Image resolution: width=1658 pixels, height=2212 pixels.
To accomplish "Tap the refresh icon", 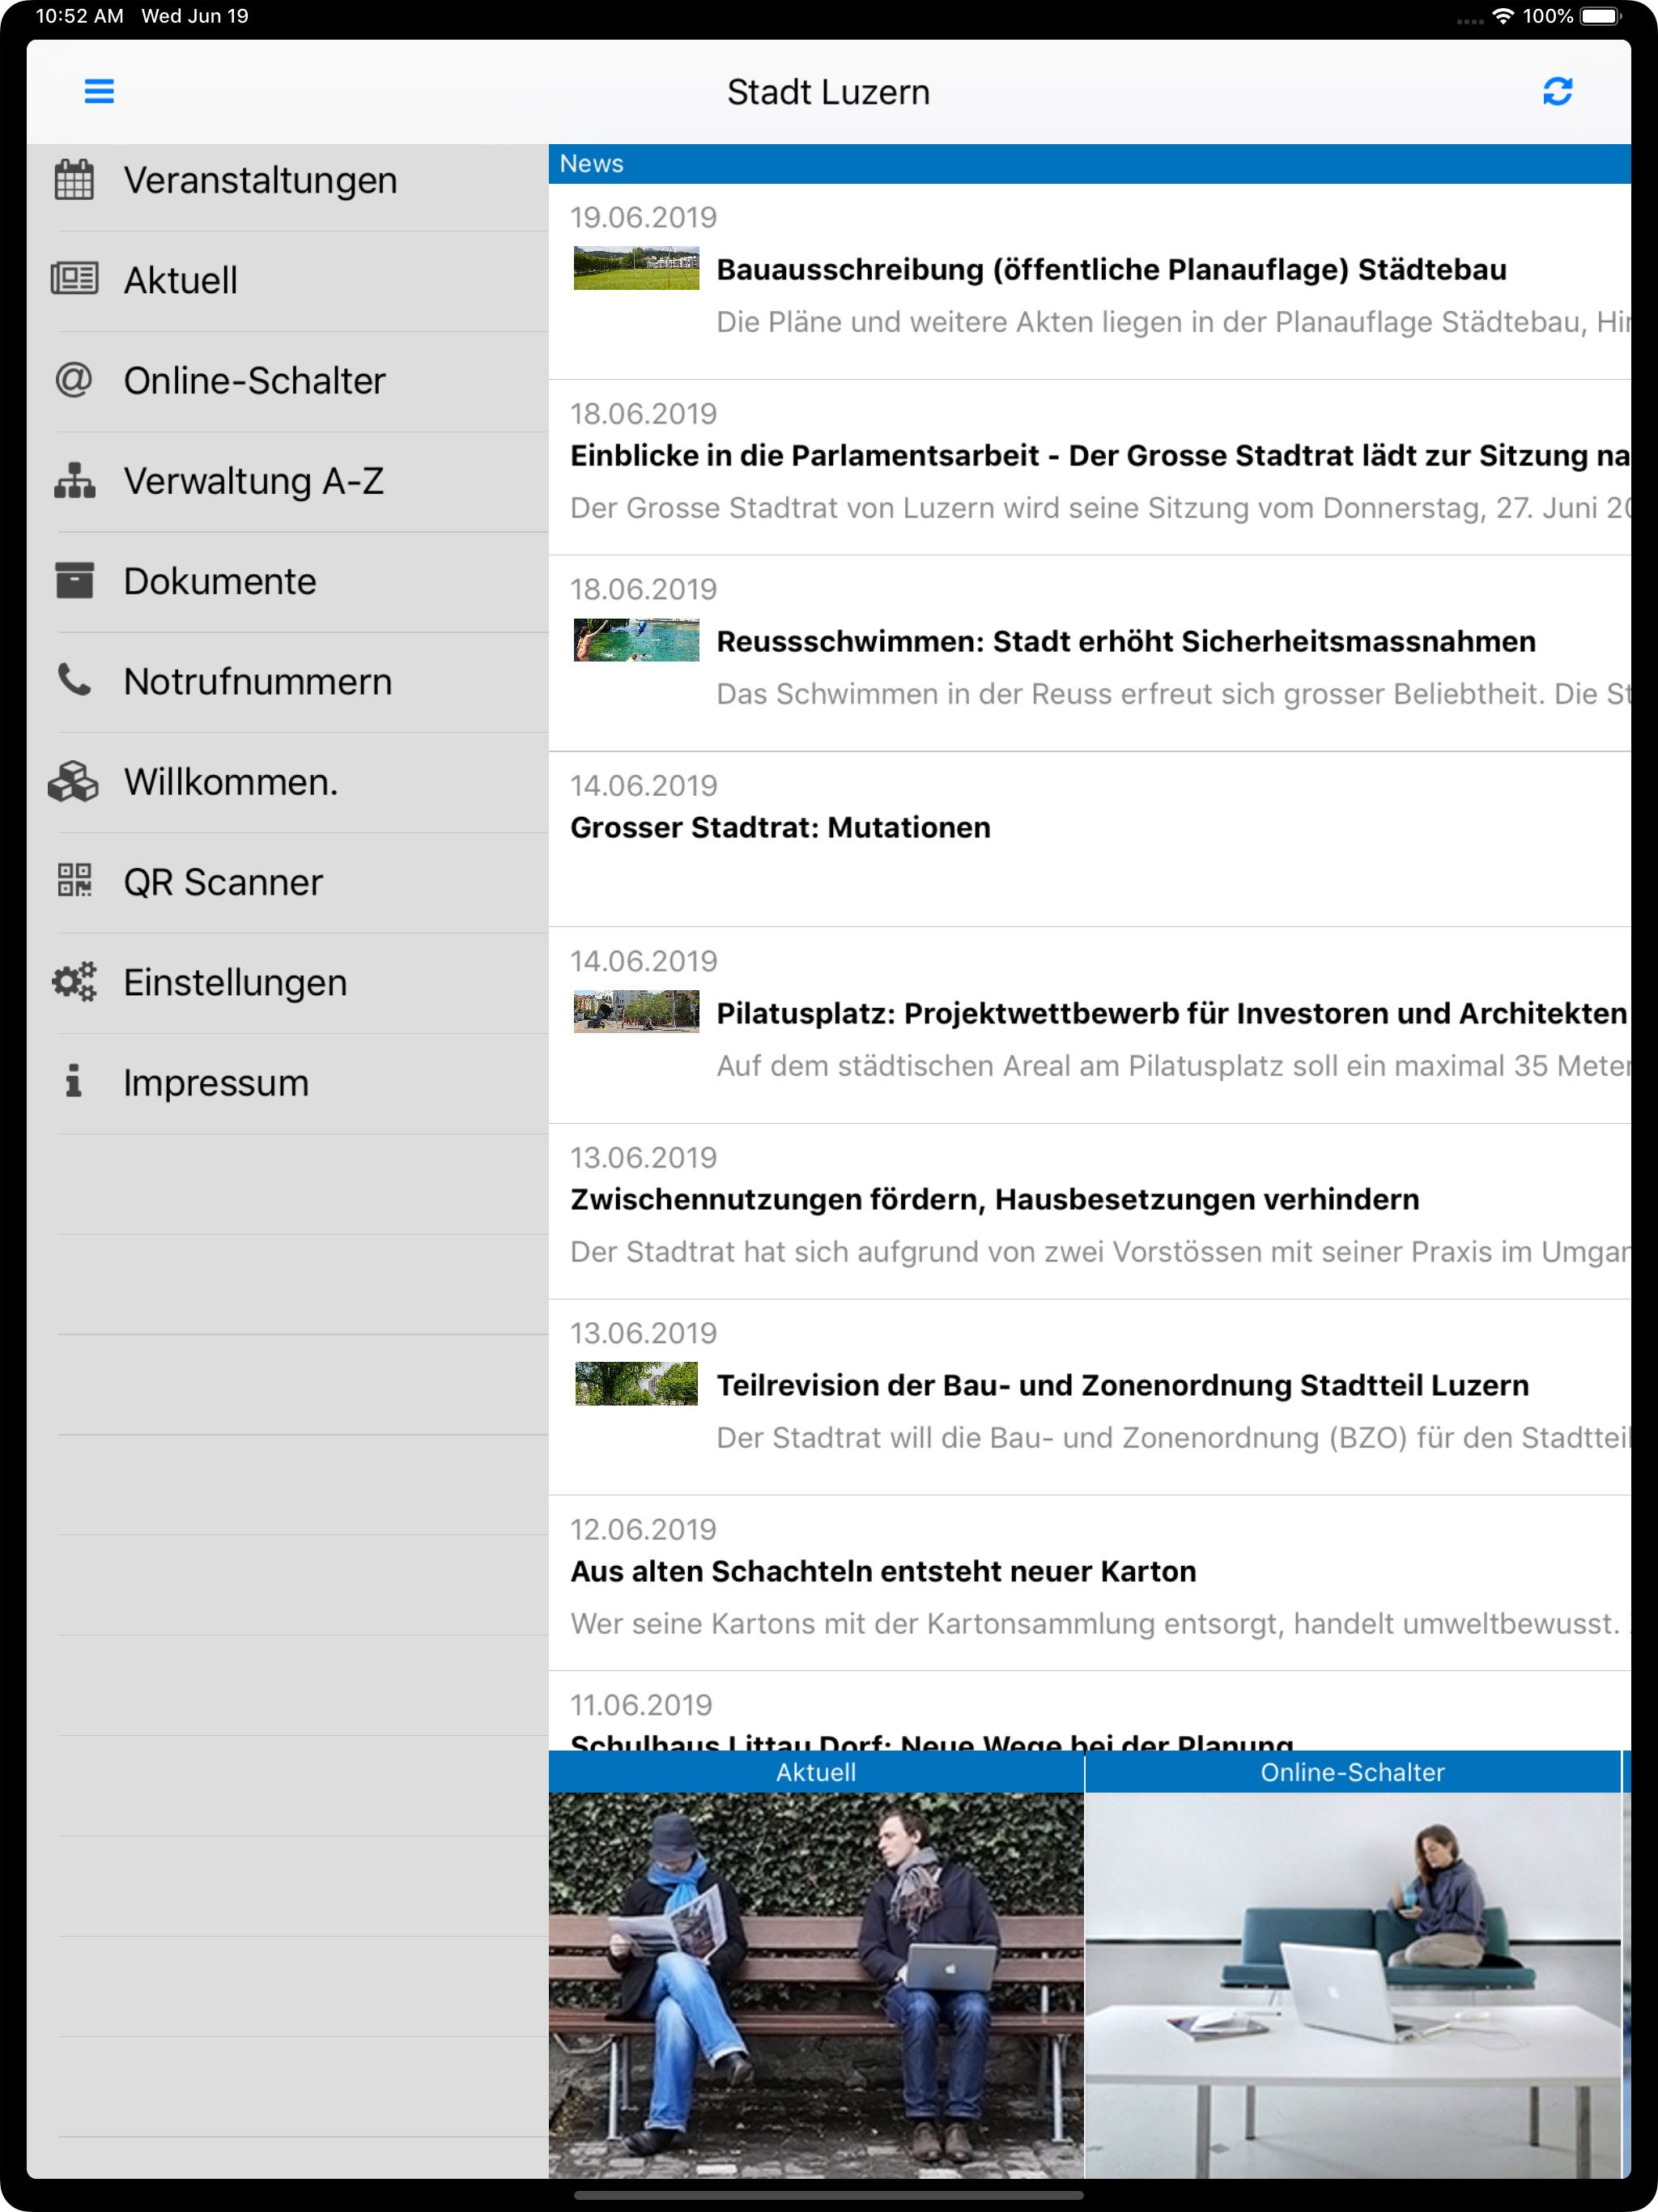I will [1557, 92].
